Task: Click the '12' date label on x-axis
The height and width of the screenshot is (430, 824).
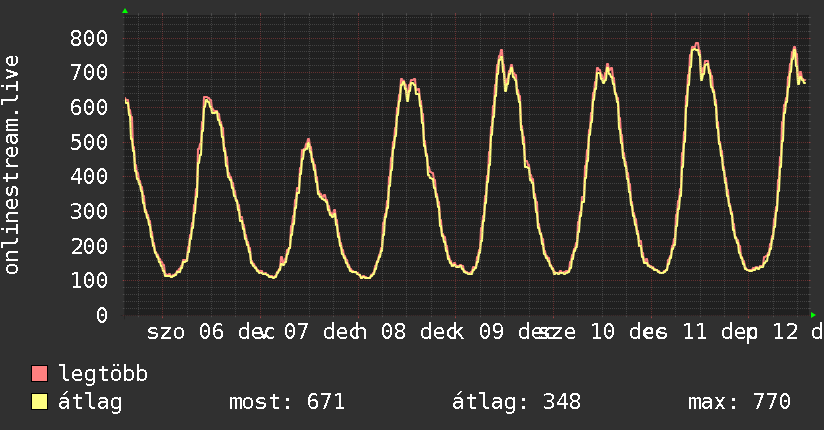Action: [x=786, y=332]
